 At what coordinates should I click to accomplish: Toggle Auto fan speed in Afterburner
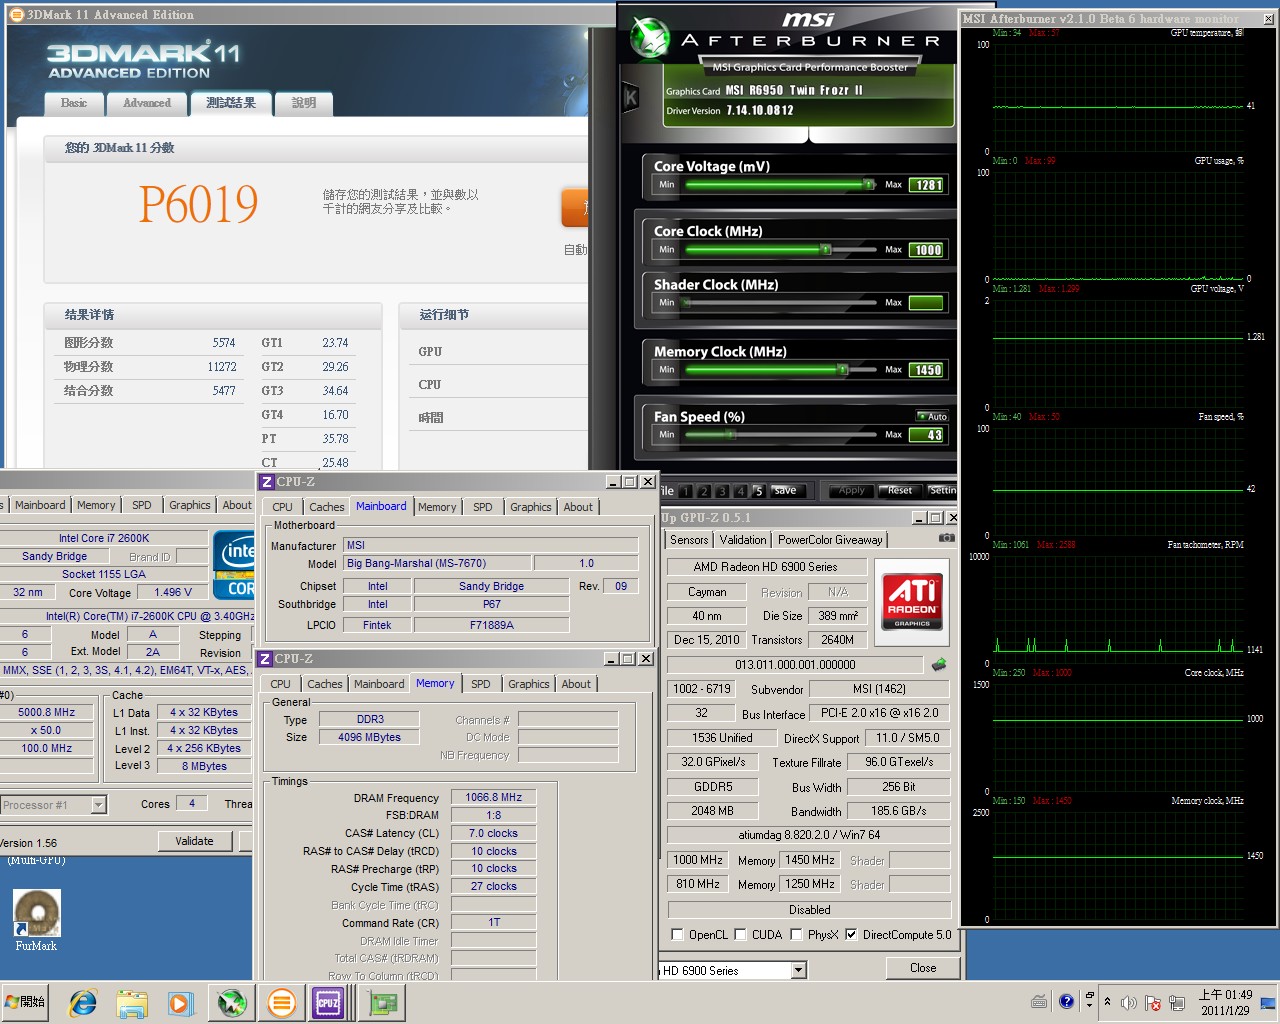932,416
